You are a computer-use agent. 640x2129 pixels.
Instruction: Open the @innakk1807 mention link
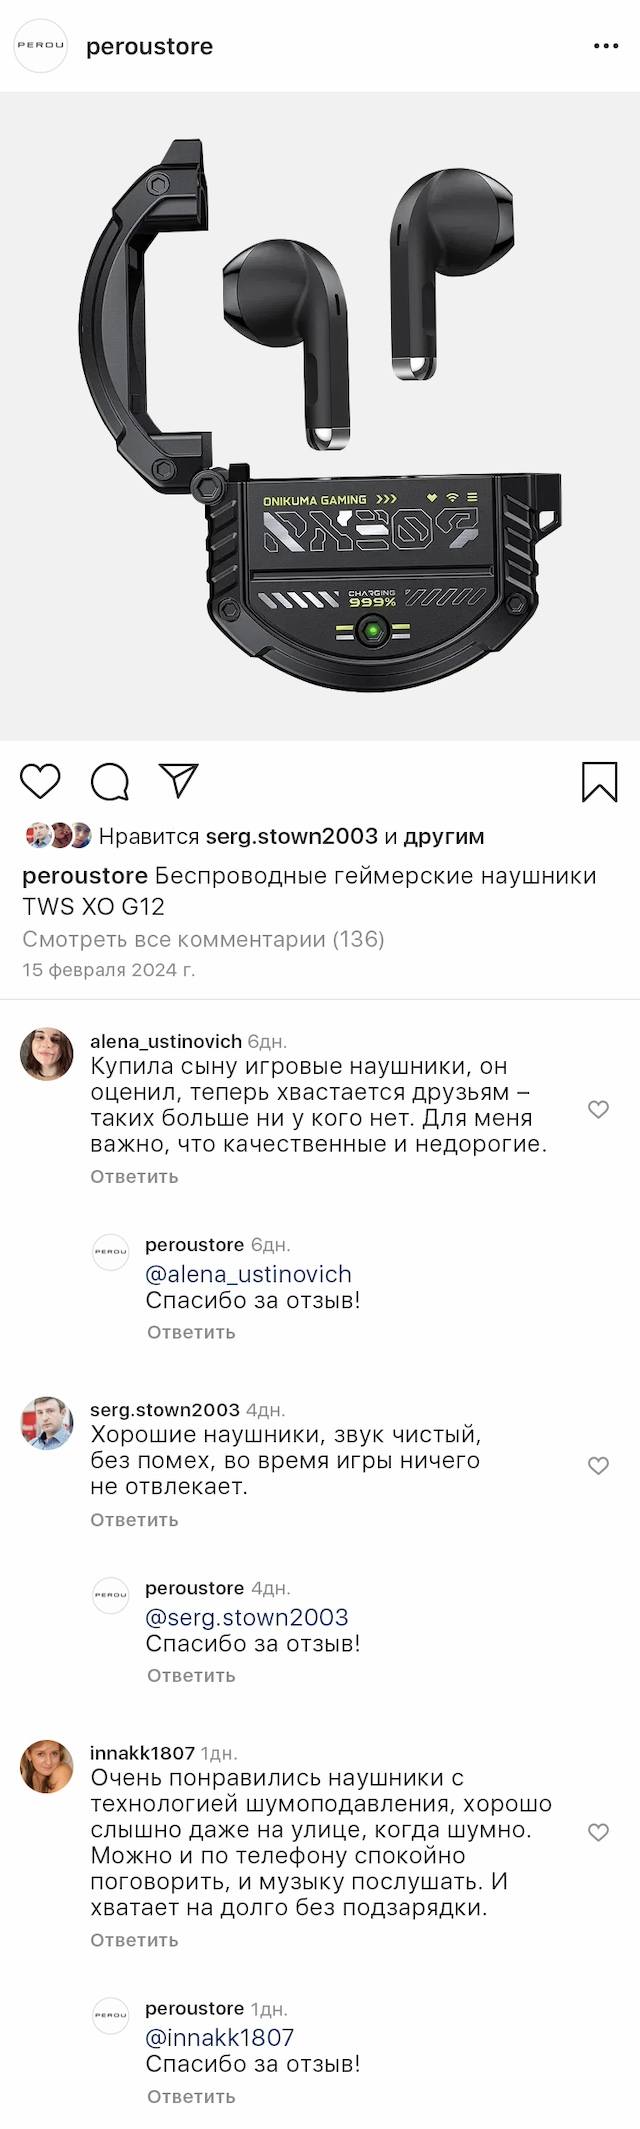click(219, 2037)
